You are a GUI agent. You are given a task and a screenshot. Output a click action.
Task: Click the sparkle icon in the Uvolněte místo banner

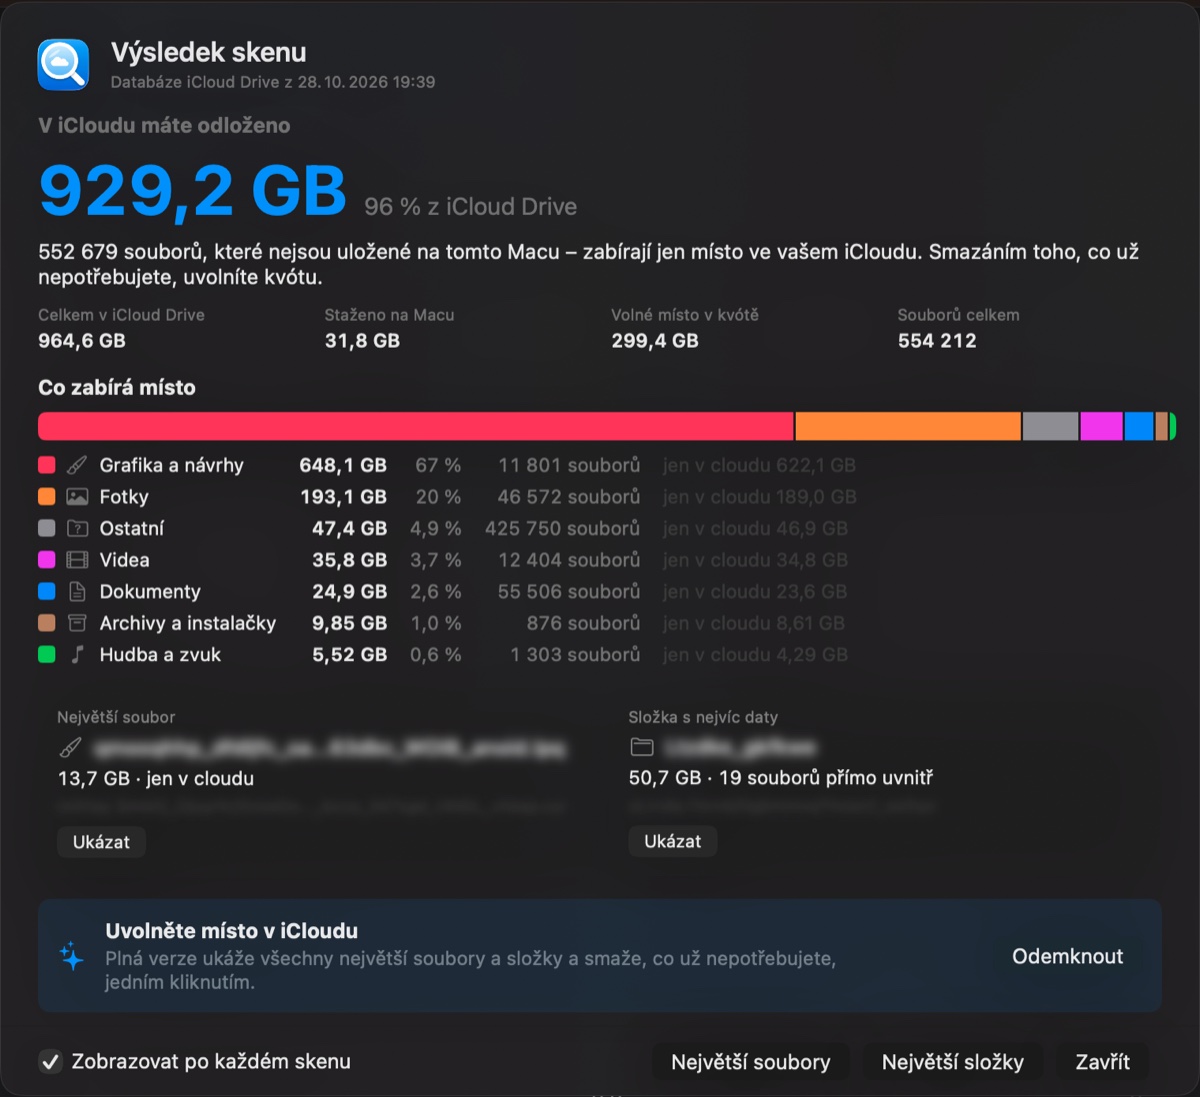72,956
